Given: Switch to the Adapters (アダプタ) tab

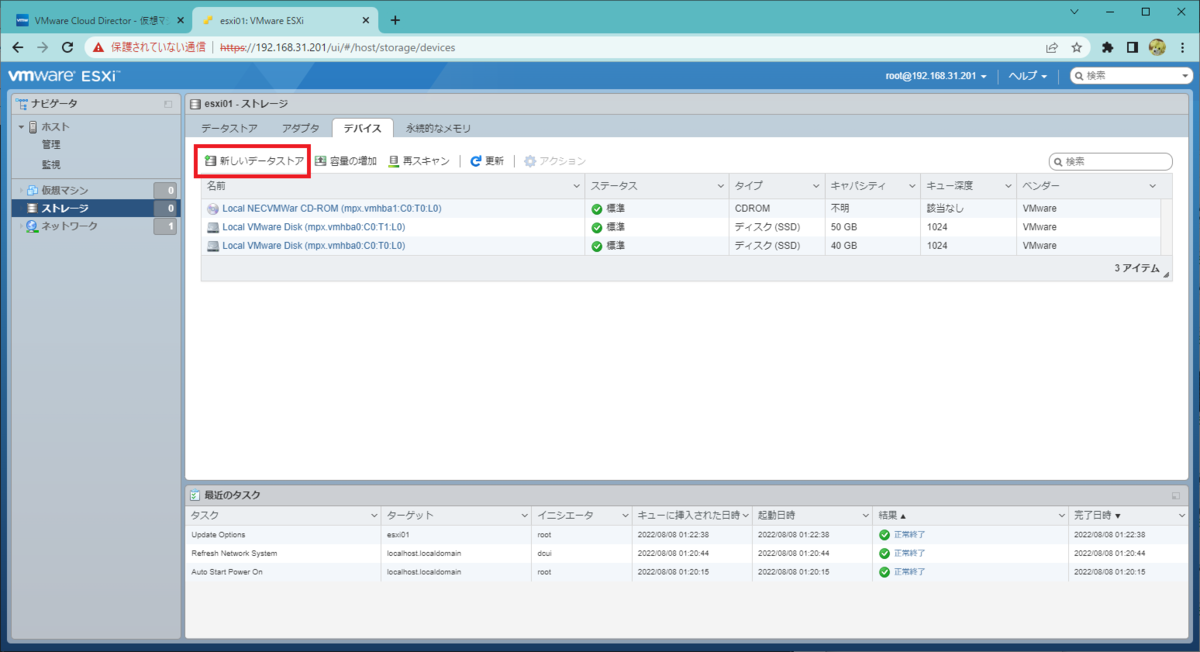Looking at the screenshot, I should pyautogui.click(x=300, y=128).
